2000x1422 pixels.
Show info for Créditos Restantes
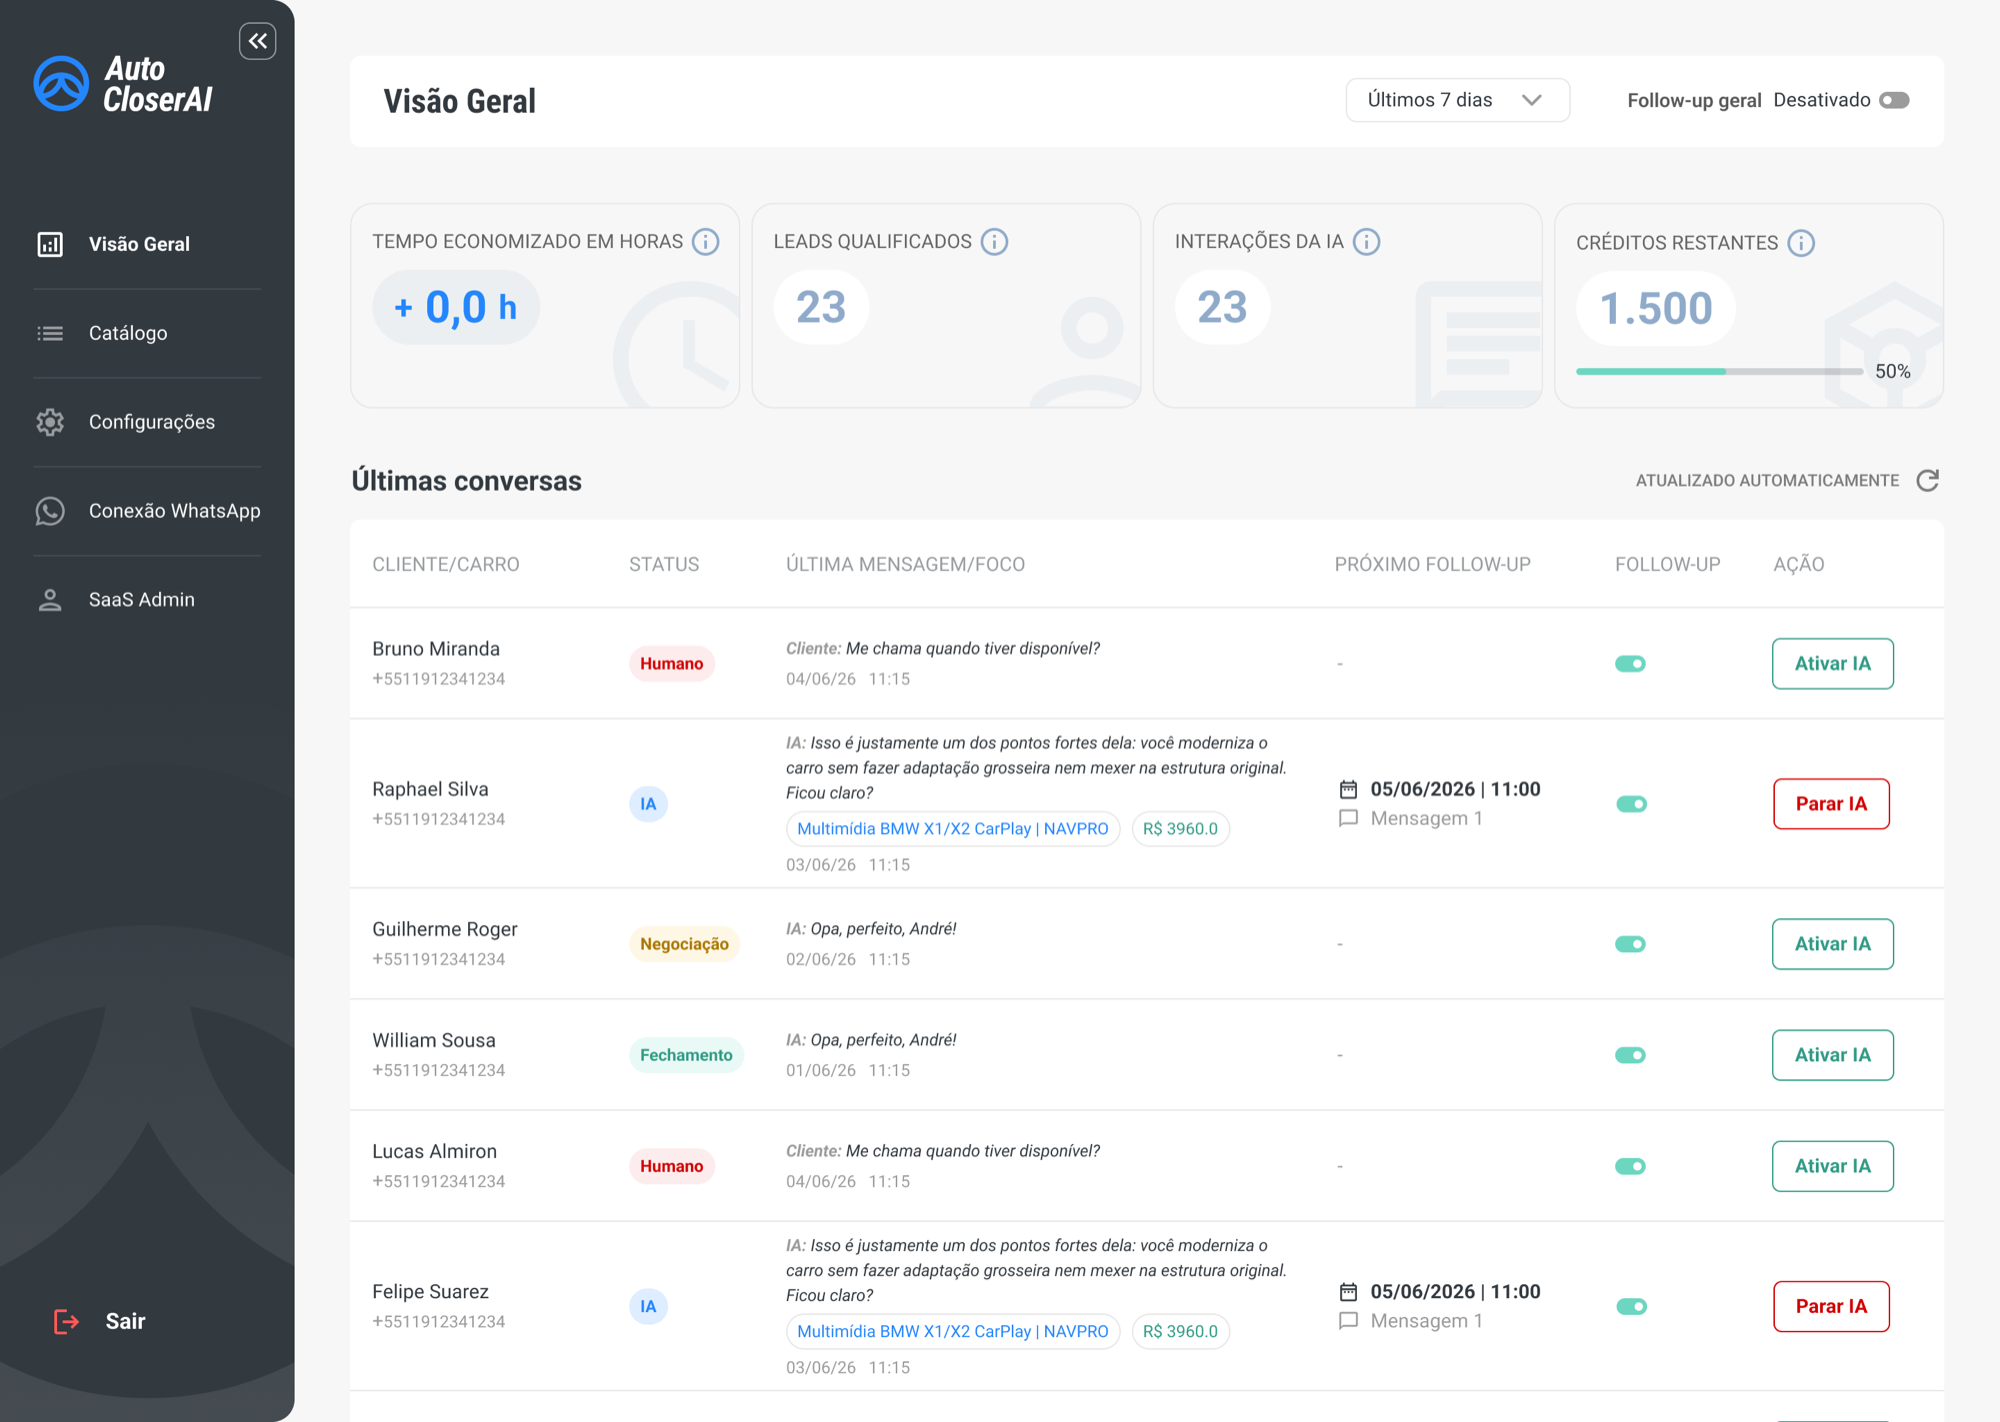click(x=1801, y=243)
